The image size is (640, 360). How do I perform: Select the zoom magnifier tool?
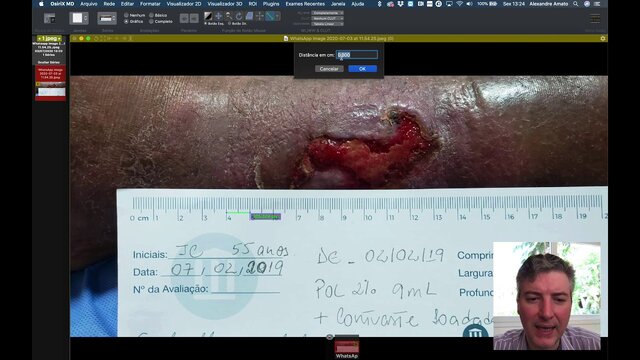point(229,16)
